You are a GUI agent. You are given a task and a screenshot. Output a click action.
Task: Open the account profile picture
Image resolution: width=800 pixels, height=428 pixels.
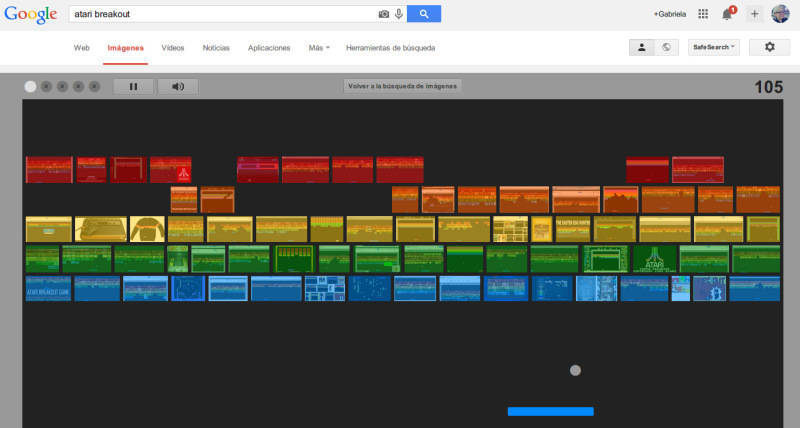[x=780, y=14]
